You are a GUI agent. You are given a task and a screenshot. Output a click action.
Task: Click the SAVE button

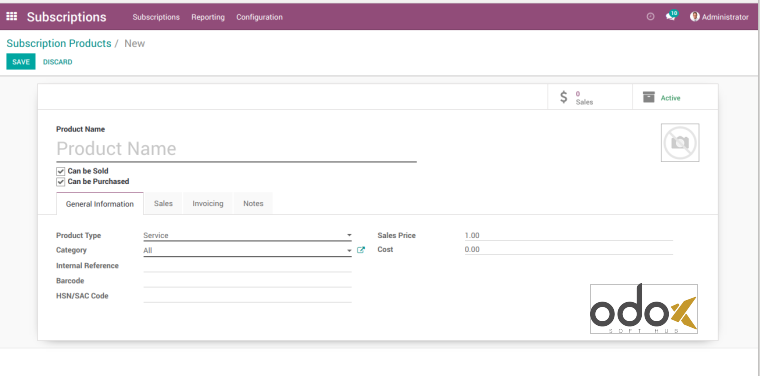21,62
